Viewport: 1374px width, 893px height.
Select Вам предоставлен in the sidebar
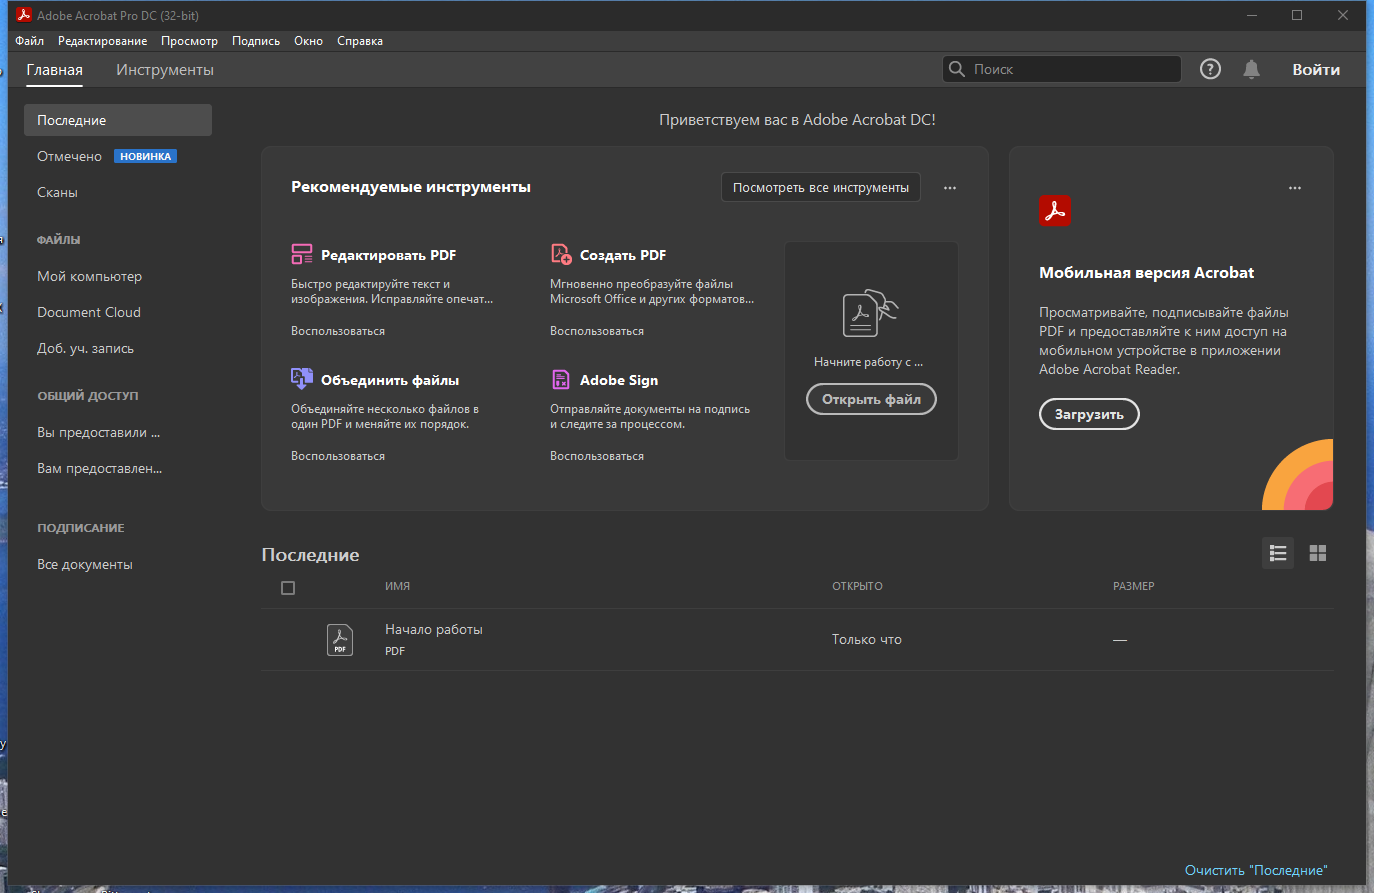[x=99, y=468]
